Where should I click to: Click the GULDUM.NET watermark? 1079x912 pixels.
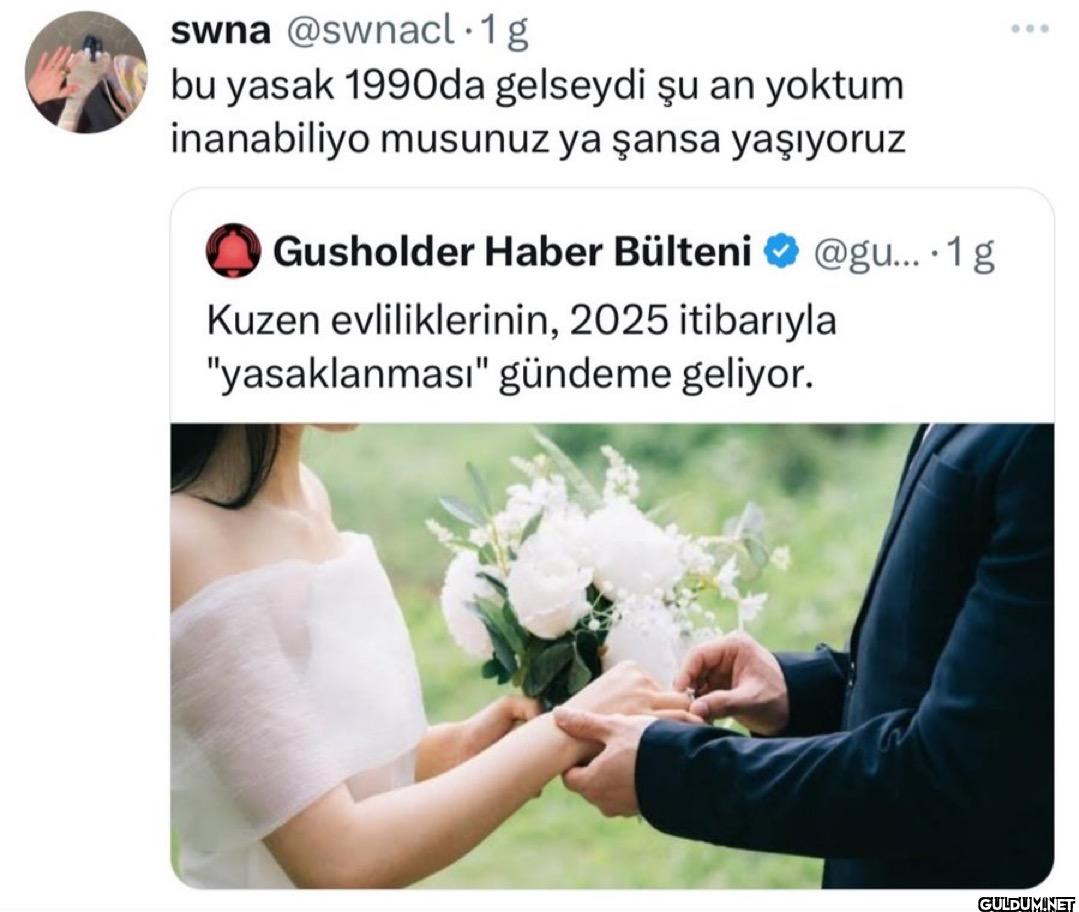[x=1026, y=902]
